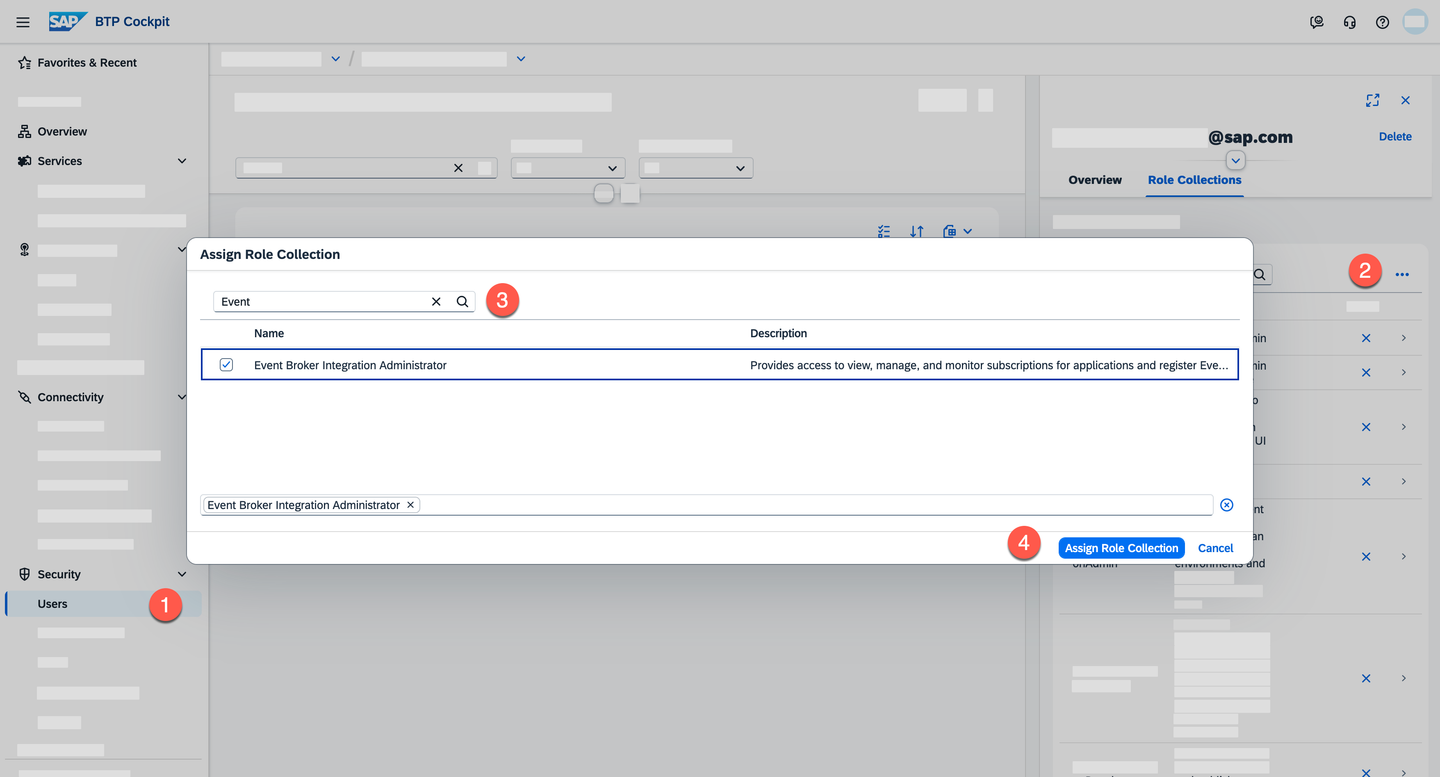
Task: Clear the Event search text with X
Action: tap(436, 301)
